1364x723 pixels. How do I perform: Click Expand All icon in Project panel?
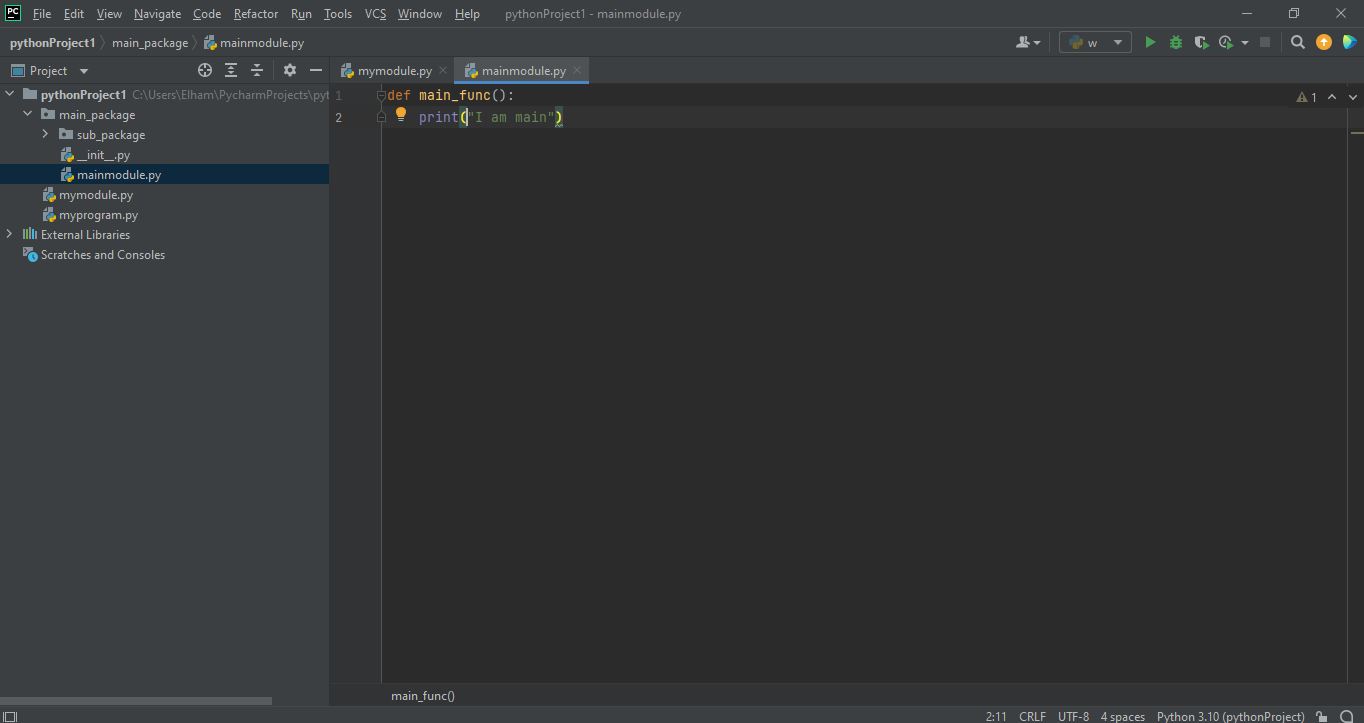[x=231, y=71]
